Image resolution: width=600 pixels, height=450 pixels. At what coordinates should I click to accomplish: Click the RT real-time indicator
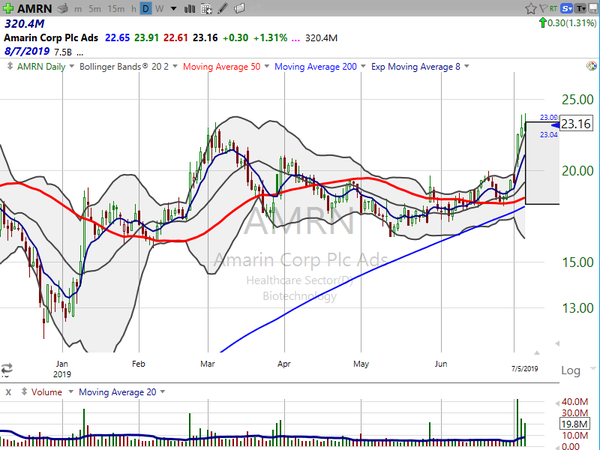(553, 8)
